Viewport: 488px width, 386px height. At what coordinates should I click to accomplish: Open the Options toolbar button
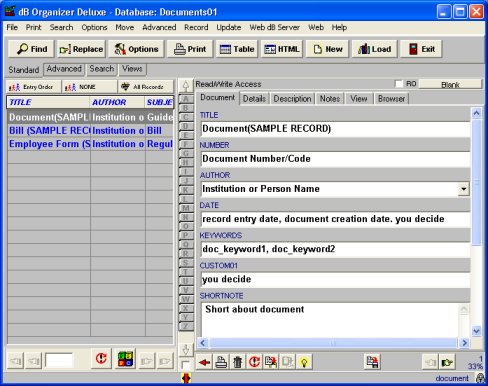[x=136, y=49]
